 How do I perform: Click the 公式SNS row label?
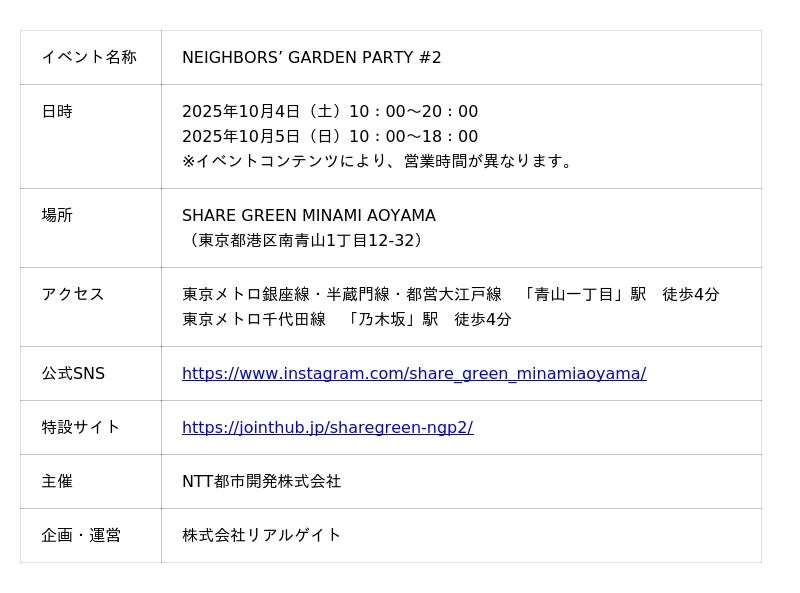pyautogui.click(x=73, y=374)
